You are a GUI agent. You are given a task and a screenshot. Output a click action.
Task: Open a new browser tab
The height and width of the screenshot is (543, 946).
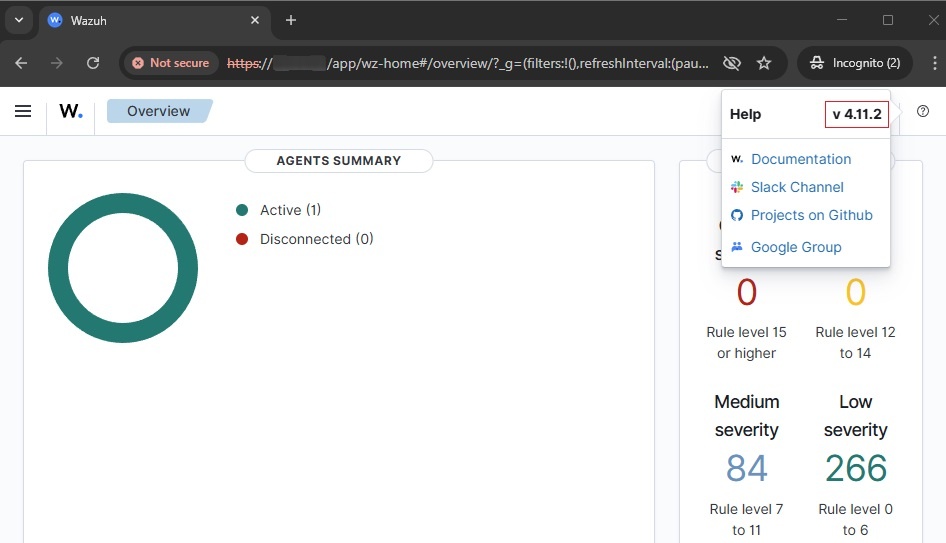291,20
